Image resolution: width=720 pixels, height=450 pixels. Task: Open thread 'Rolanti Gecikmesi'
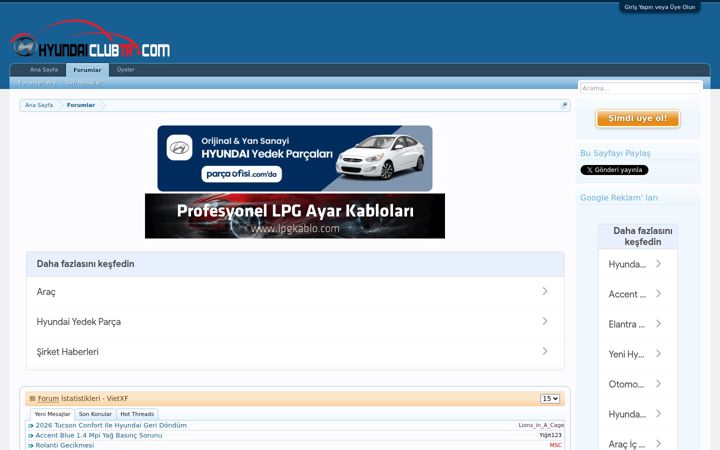65,445
